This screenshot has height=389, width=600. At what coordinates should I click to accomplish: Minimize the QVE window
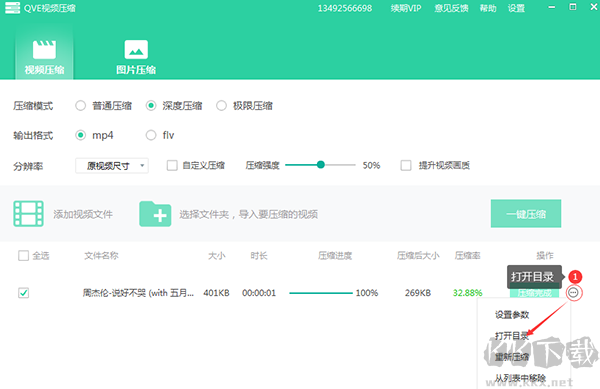tap(551, 7)
